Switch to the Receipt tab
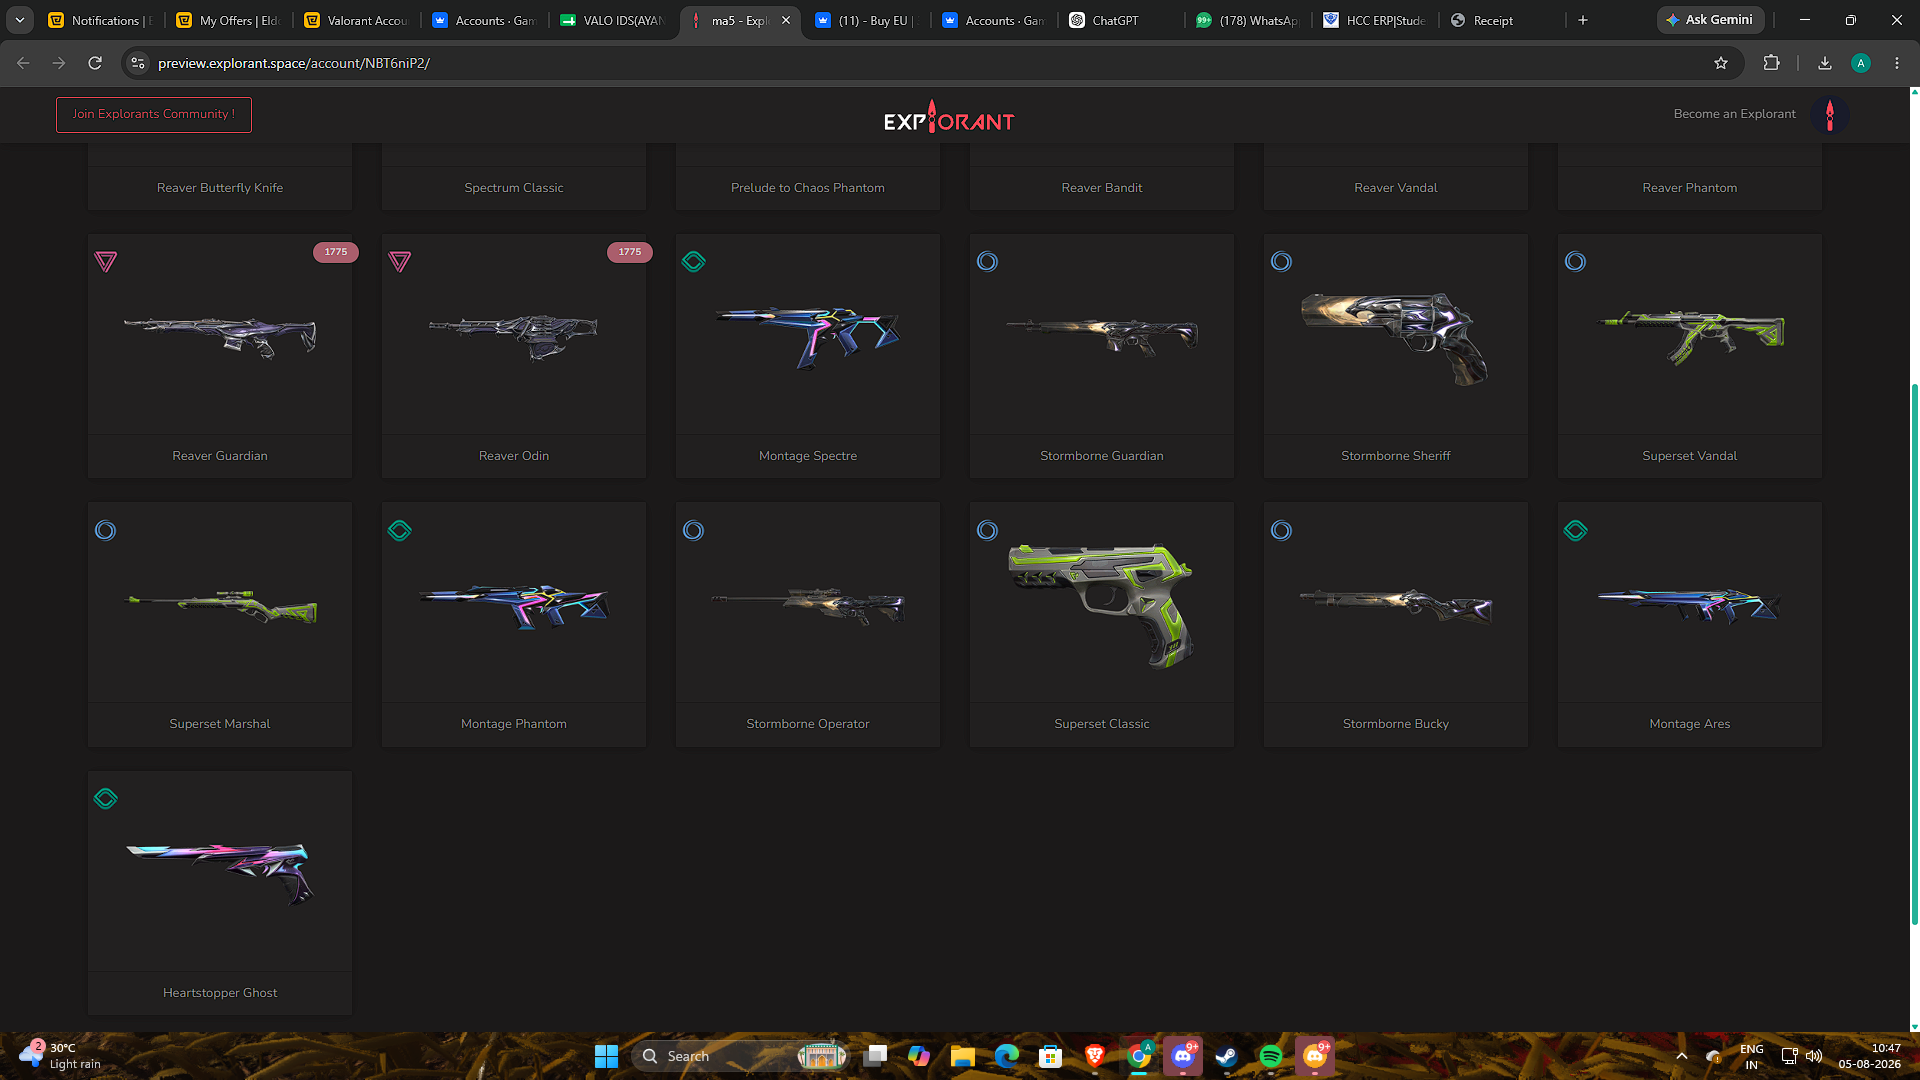 [1503, 20]
